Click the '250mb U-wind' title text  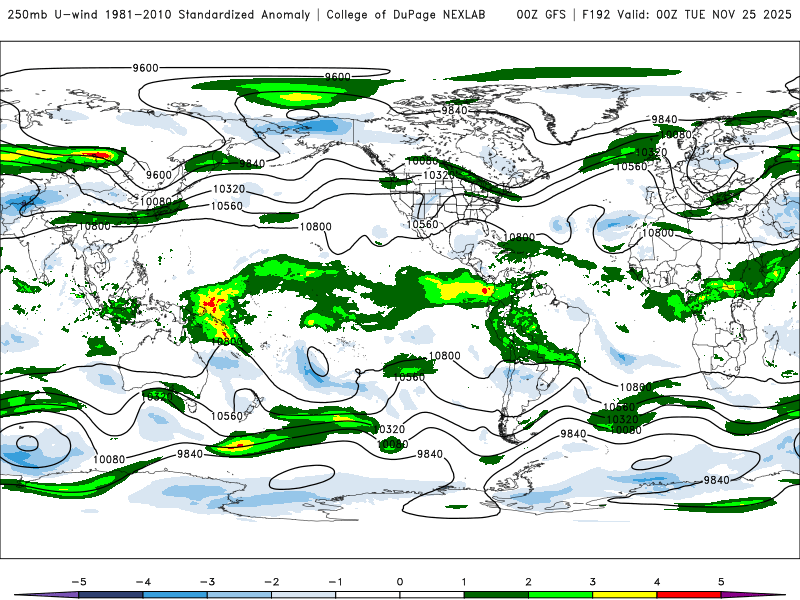pos(53,14)
